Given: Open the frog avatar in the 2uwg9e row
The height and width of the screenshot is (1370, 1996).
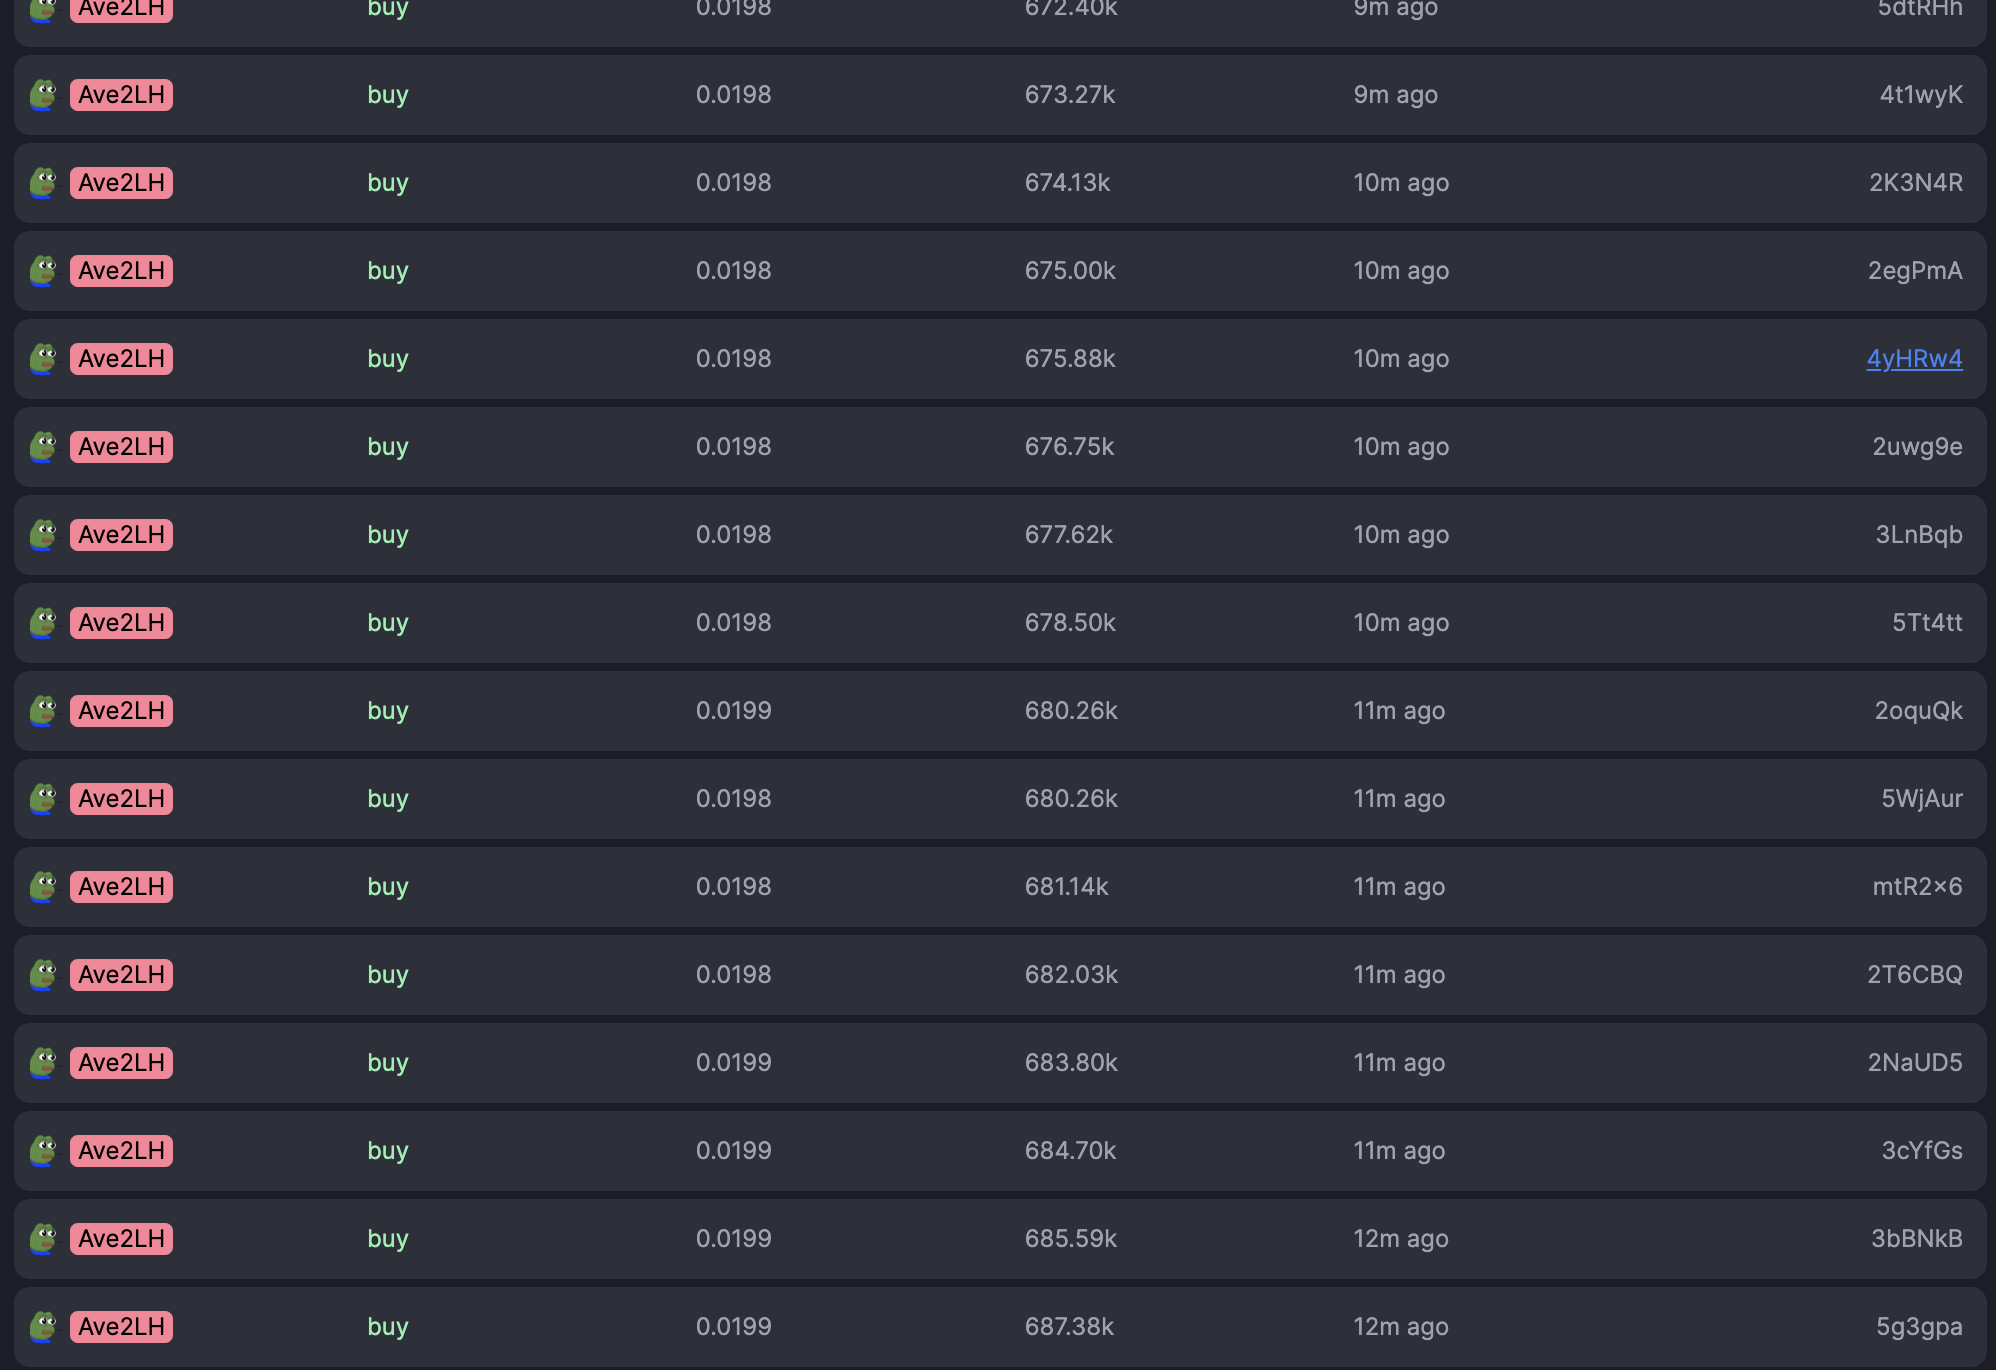Looking at the screenshot, I should click(x=44, y=447).
